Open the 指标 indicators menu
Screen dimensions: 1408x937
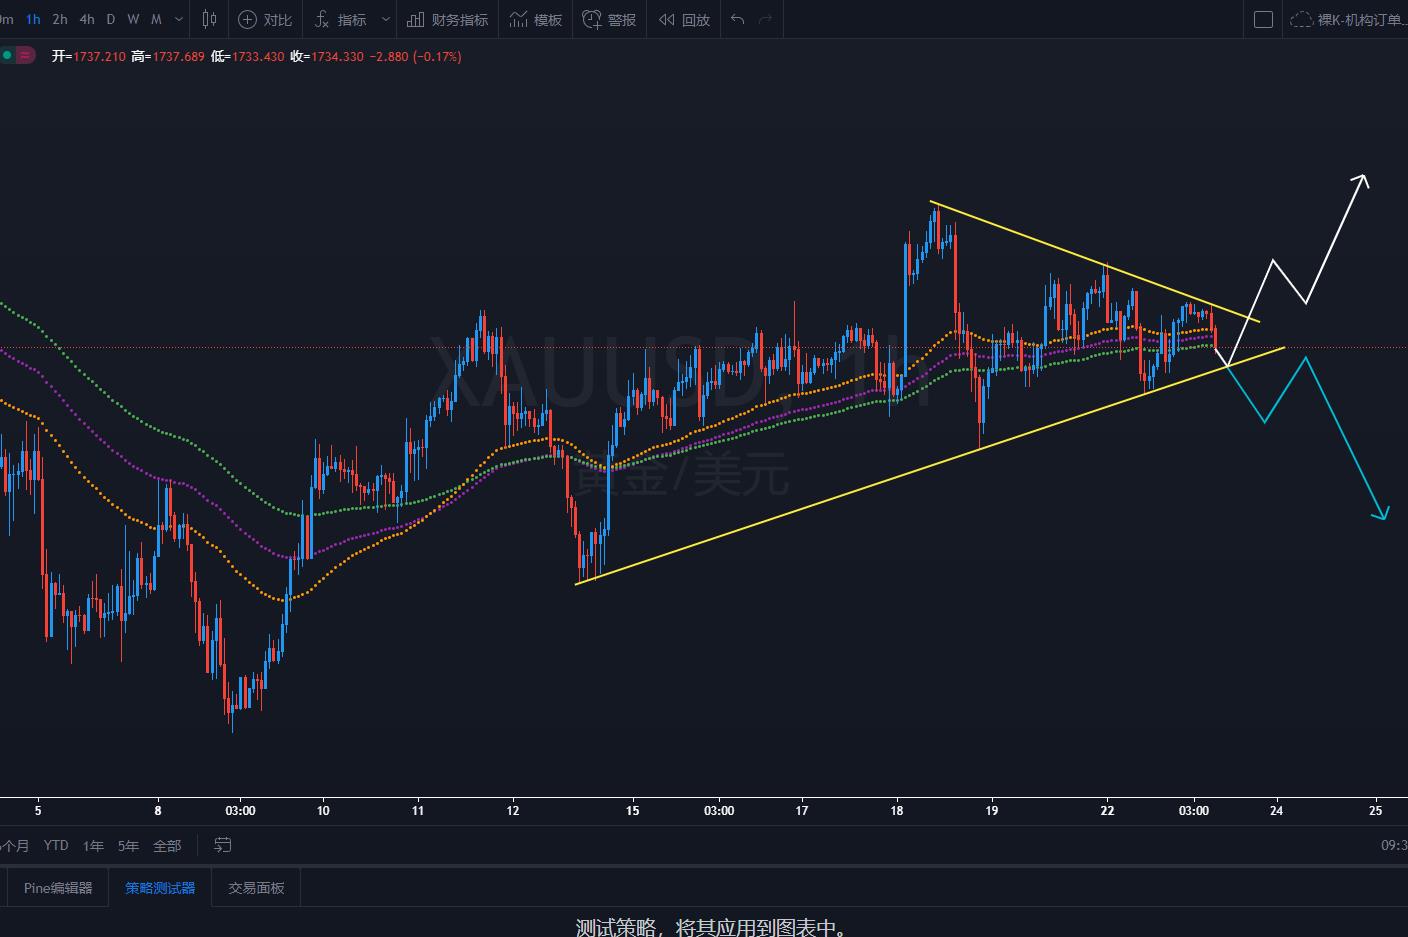341,19
